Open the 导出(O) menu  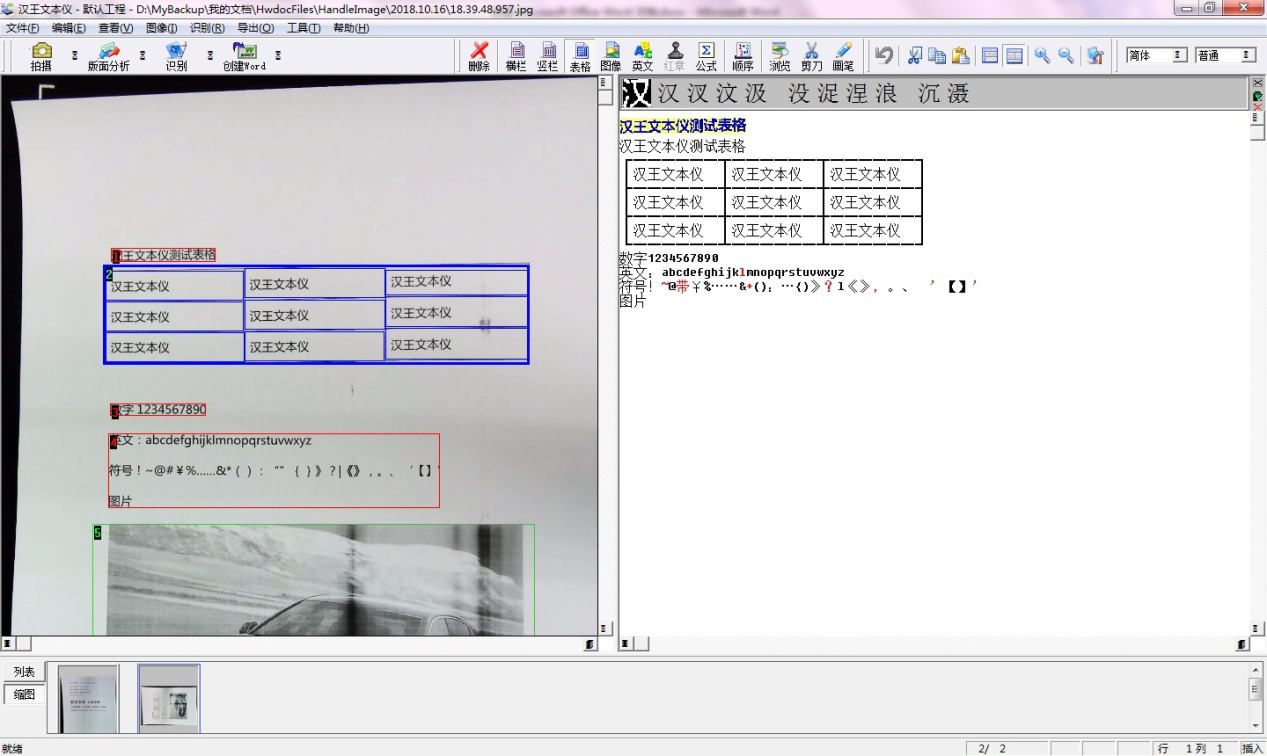(255, 28)
